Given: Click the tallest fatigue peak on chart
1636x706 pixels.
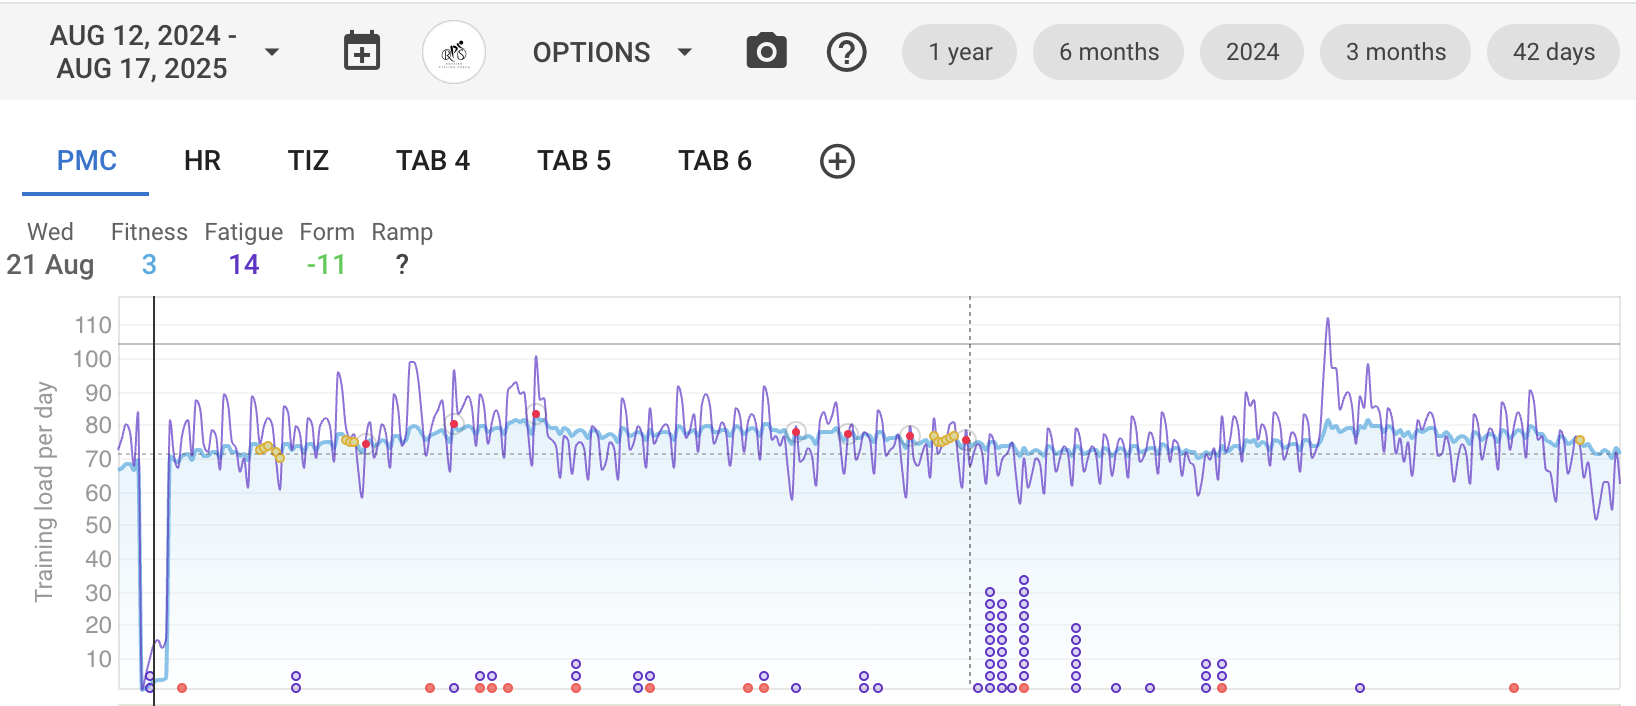Looking at the screenshot, I should point(1327,320).
